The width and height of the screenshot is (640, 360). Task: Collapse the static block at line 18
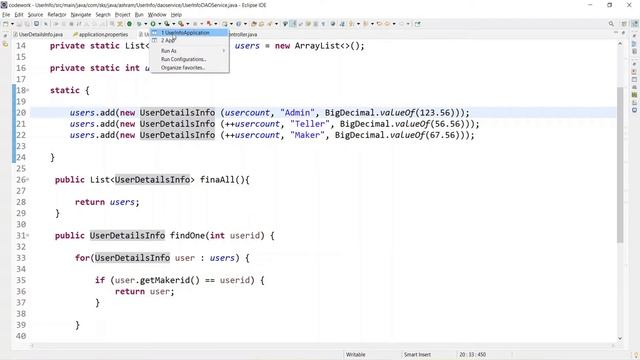28,90
